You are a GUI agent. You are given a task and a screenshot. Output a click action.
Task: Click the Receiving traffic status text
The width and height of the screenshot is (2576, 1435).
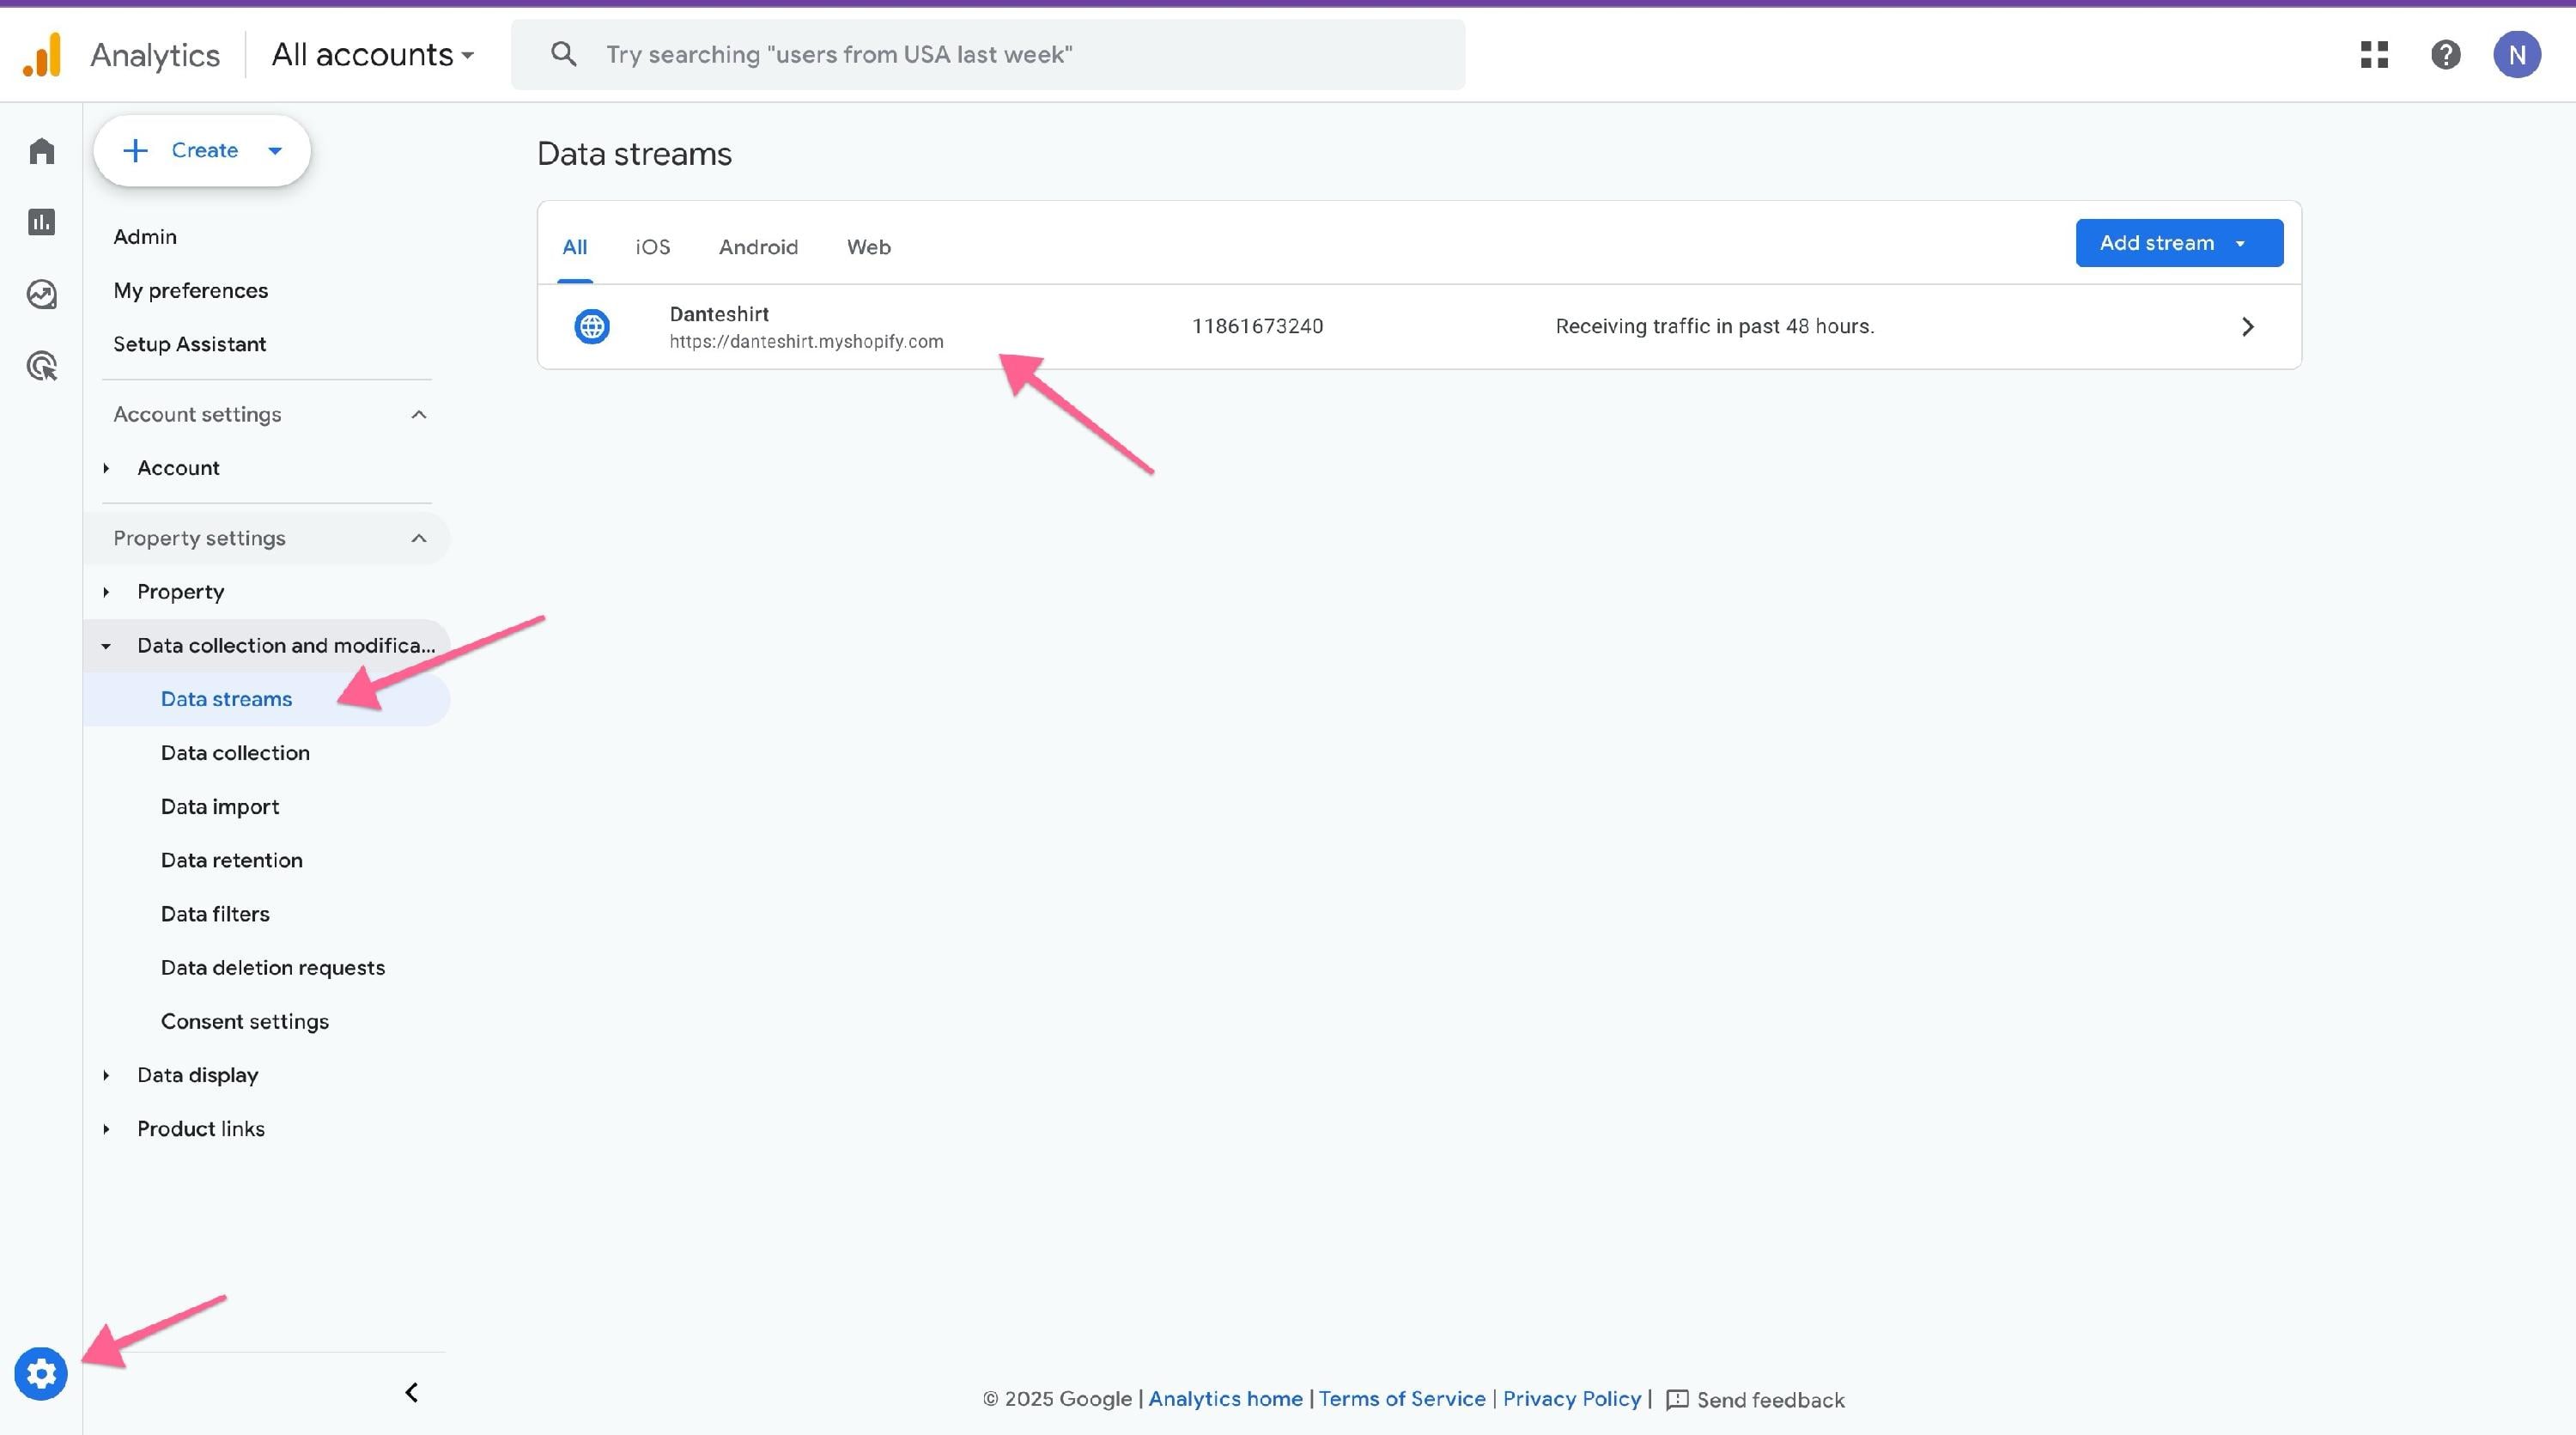pyautogui.click(x=1714, y=326)
